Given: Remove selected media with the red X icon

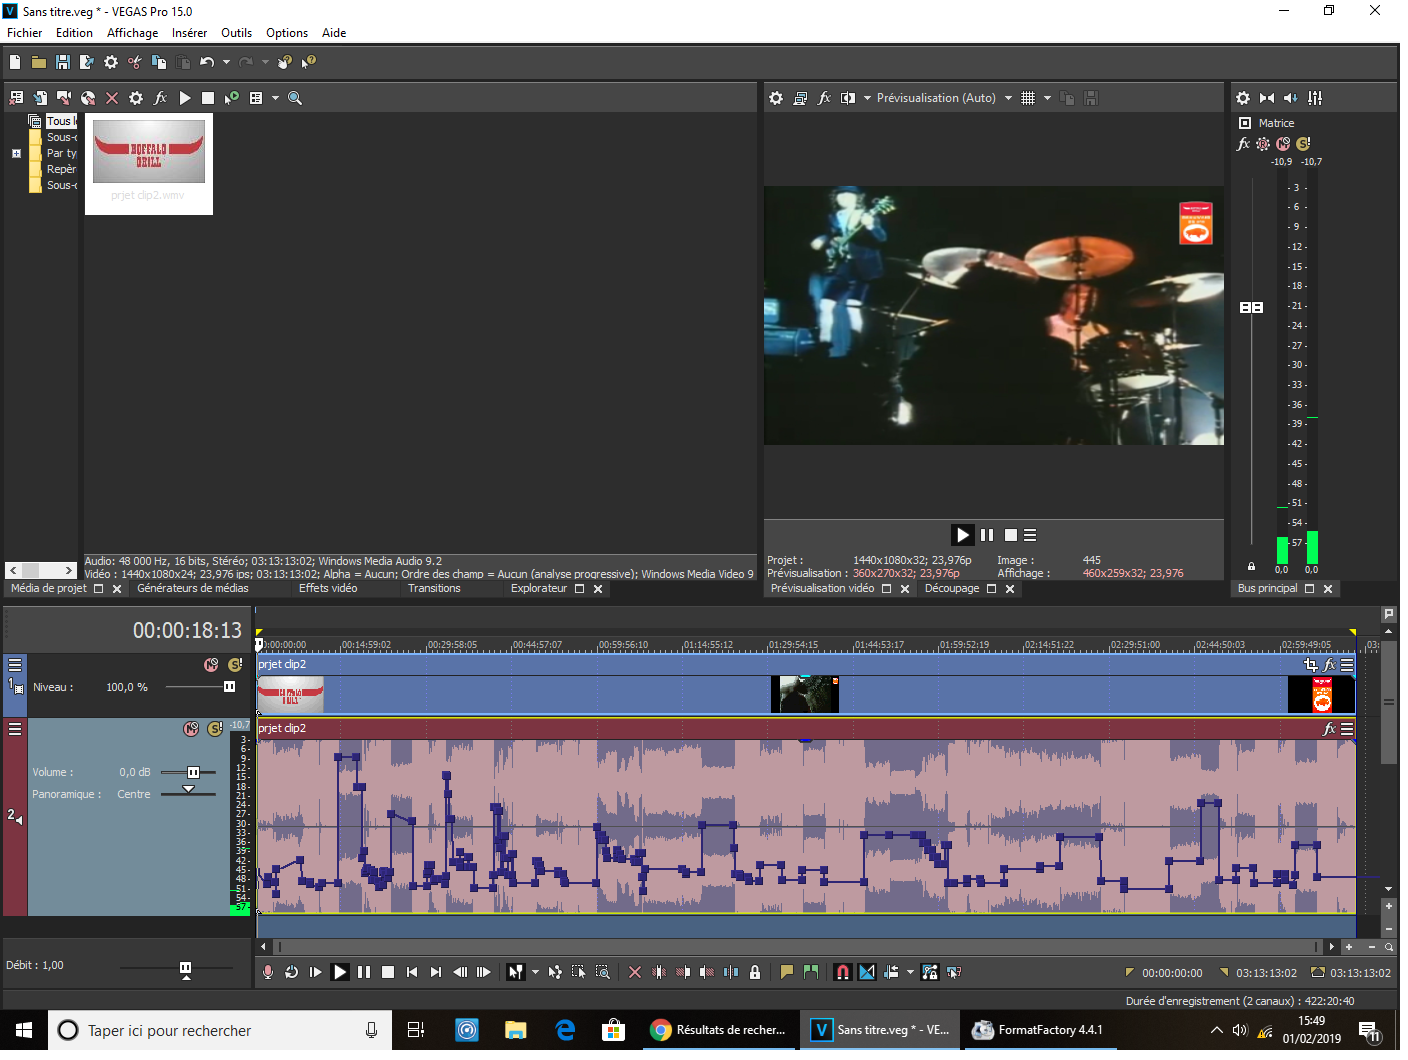Looking at the screenshot, I should coord(112,98).
